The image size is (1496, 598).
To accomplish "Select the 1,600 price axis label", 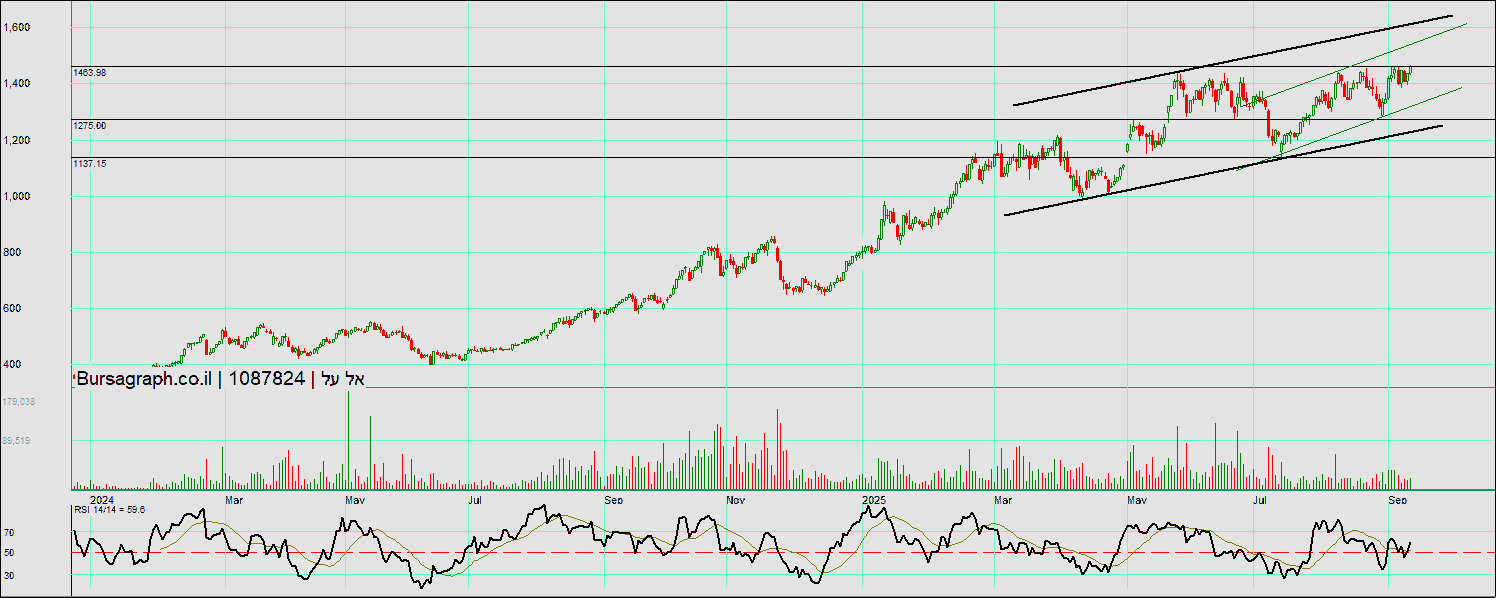I will click(17, 28).
